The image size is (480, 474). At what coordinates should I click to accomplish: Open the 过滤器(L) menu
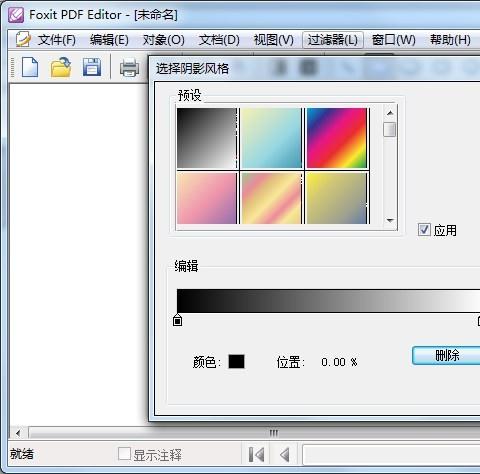click(333, 40)
